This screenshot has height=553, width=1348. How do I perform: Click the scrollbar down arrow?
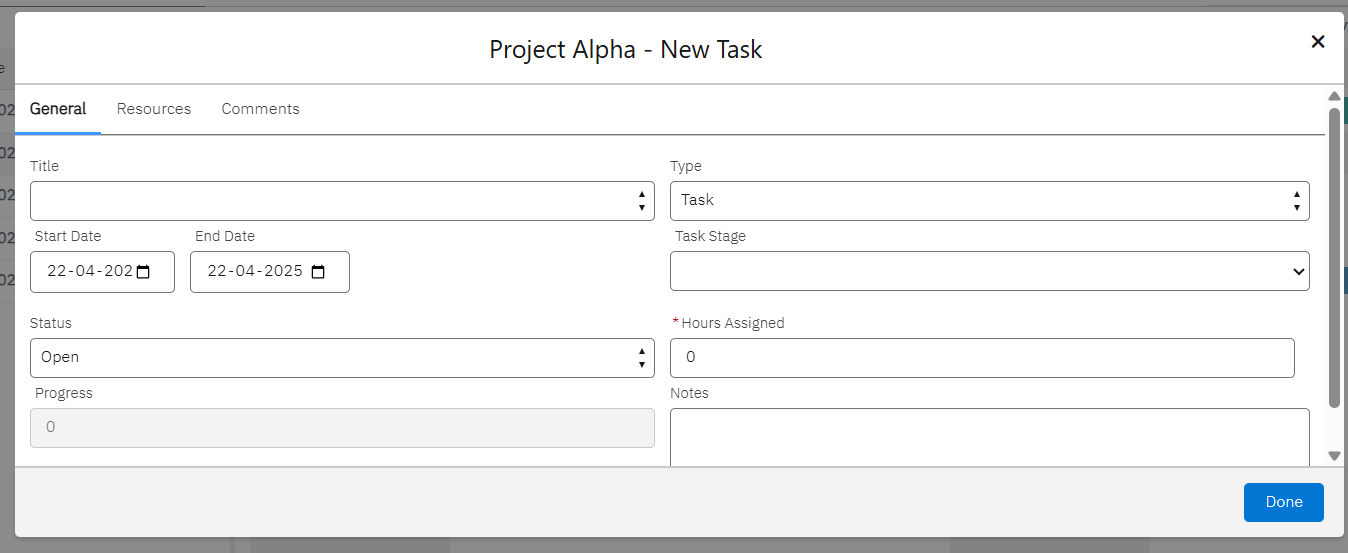coord(1334,455)
